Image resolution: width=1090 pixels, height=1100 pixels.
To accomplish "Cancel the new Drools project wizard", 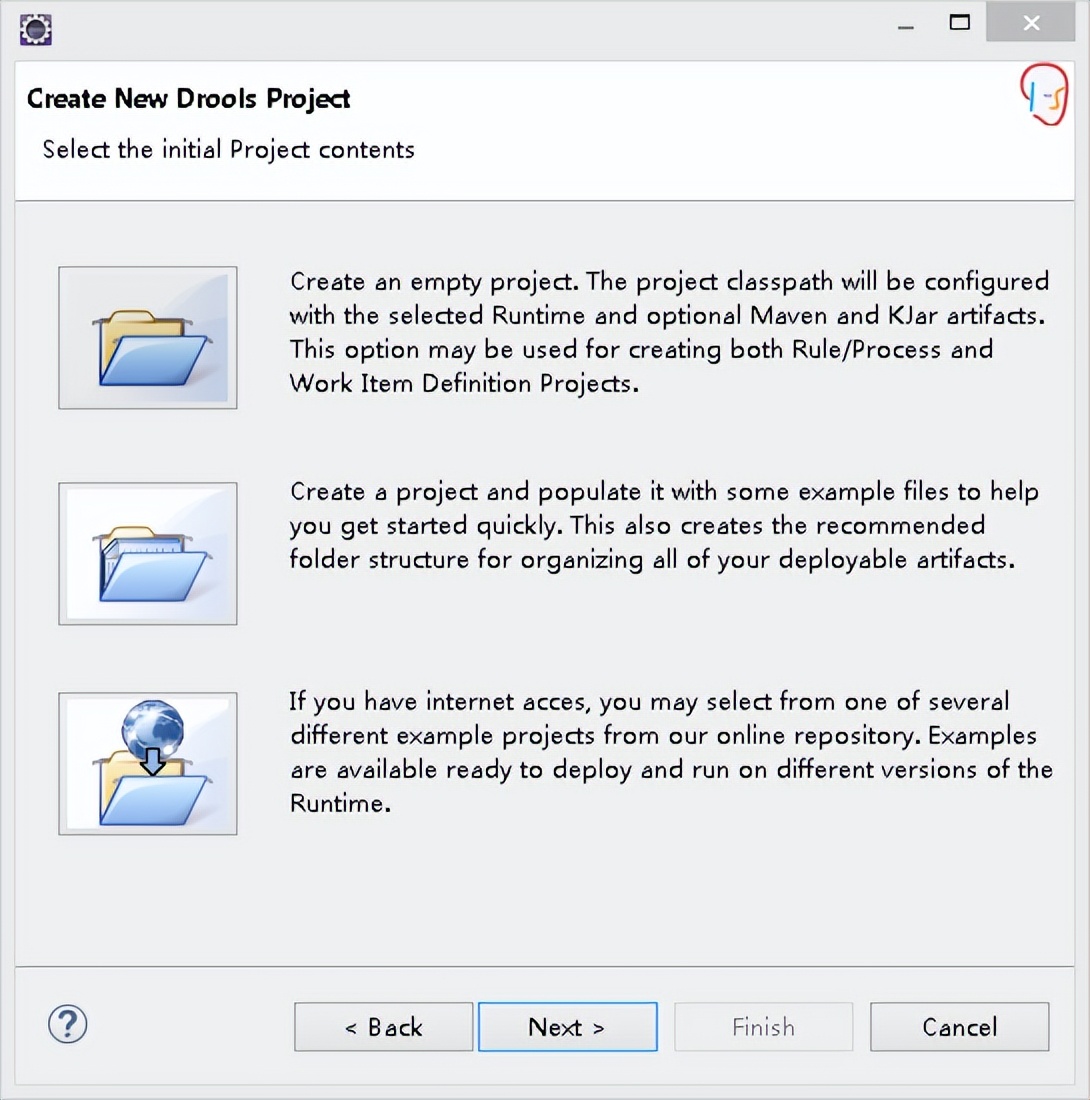I will [960, 1027].
